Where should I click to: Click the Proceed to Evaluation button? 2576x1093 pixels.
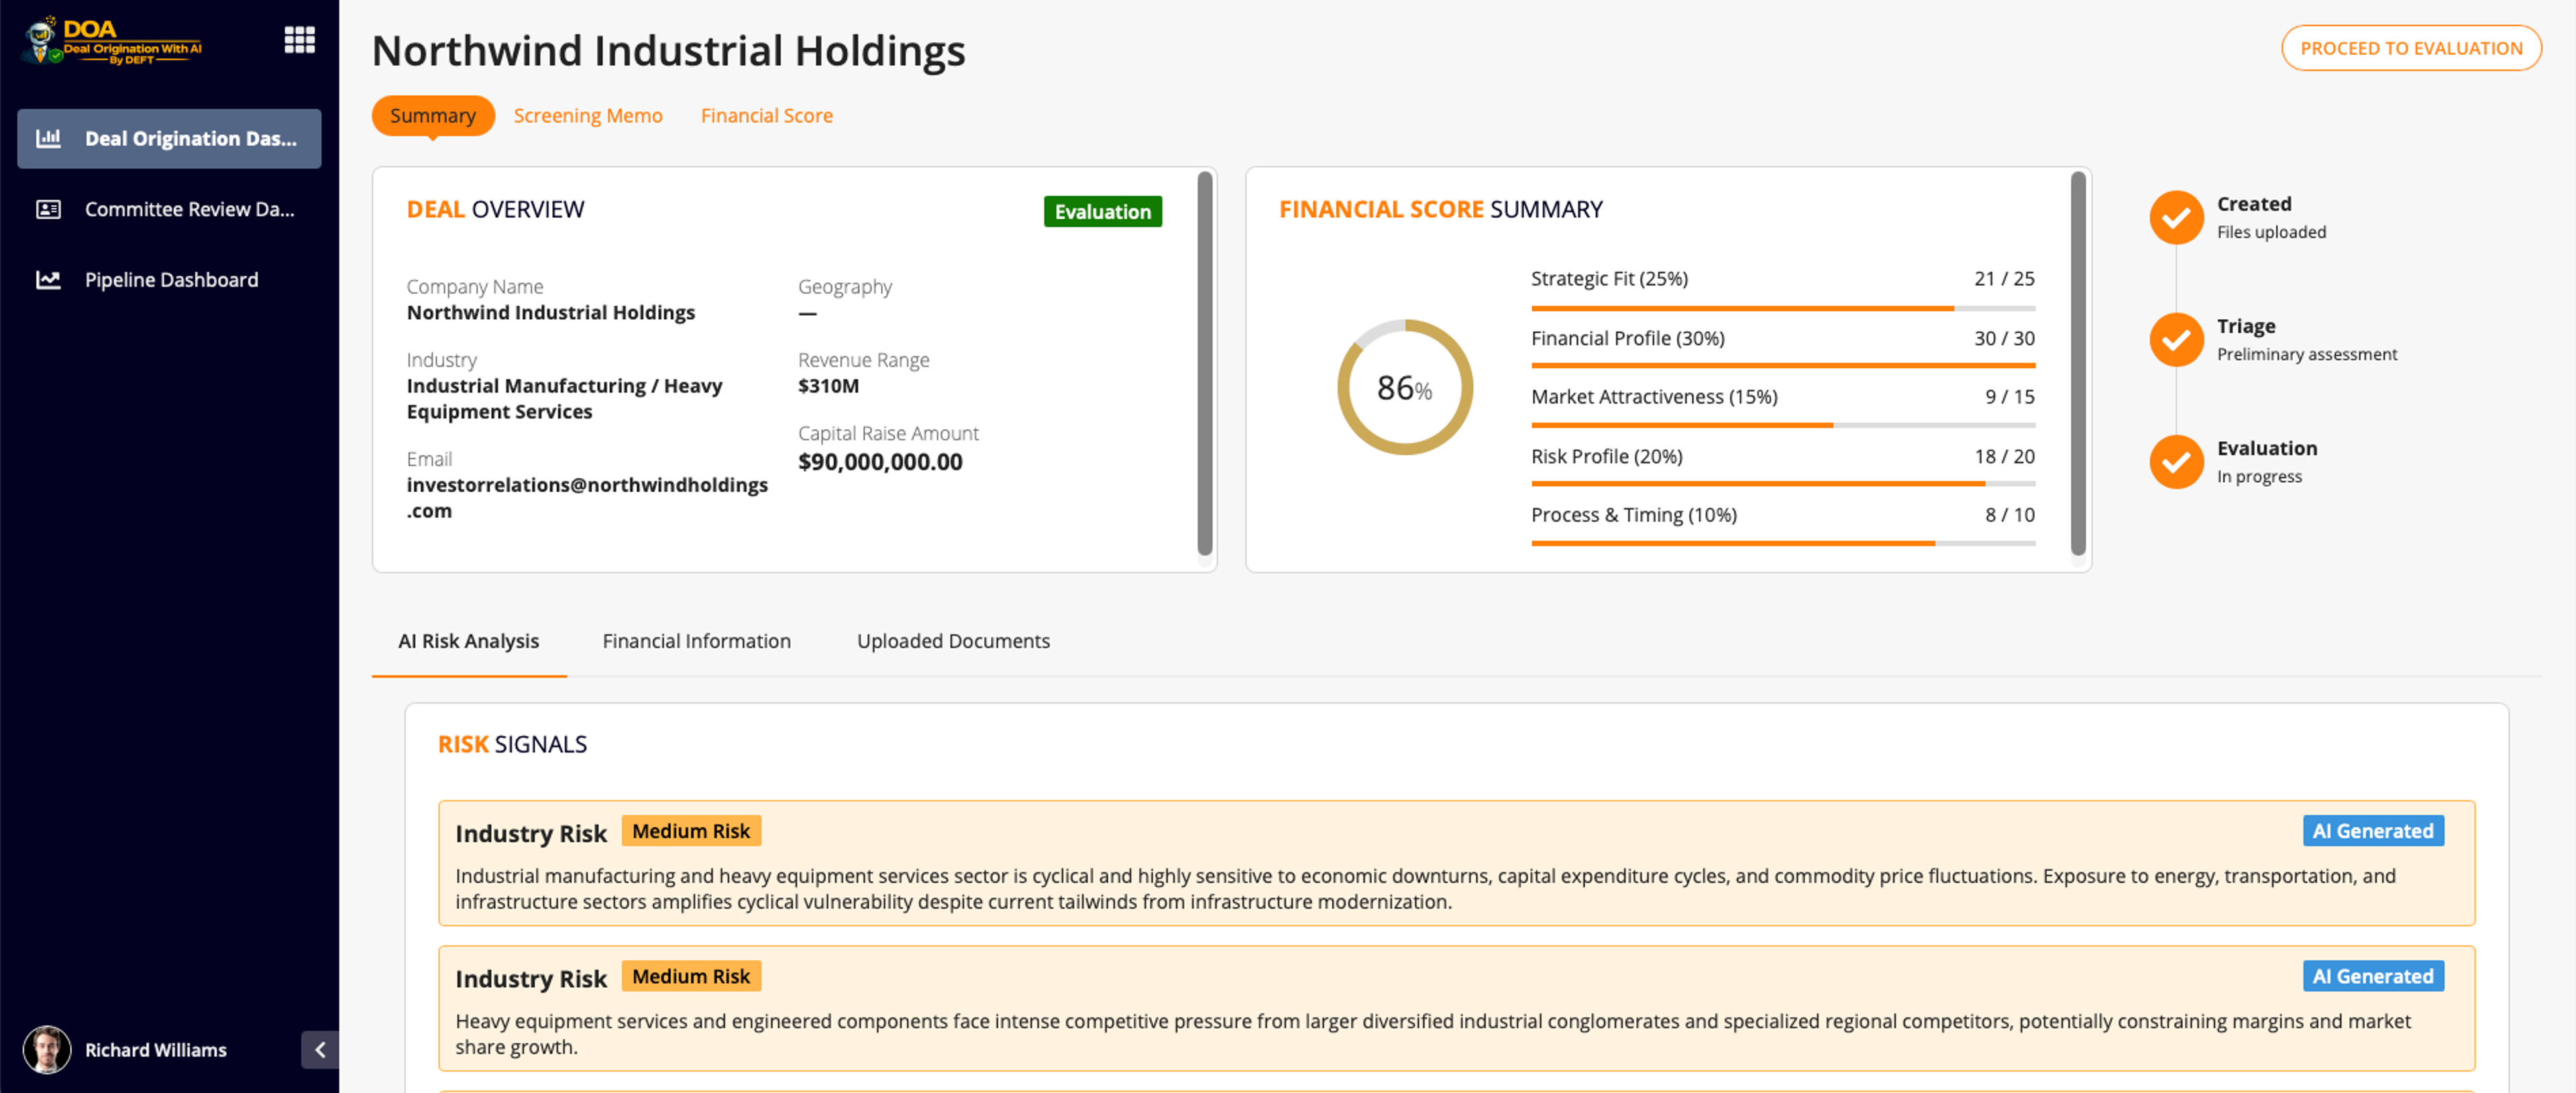click(x=2411, y=48)
